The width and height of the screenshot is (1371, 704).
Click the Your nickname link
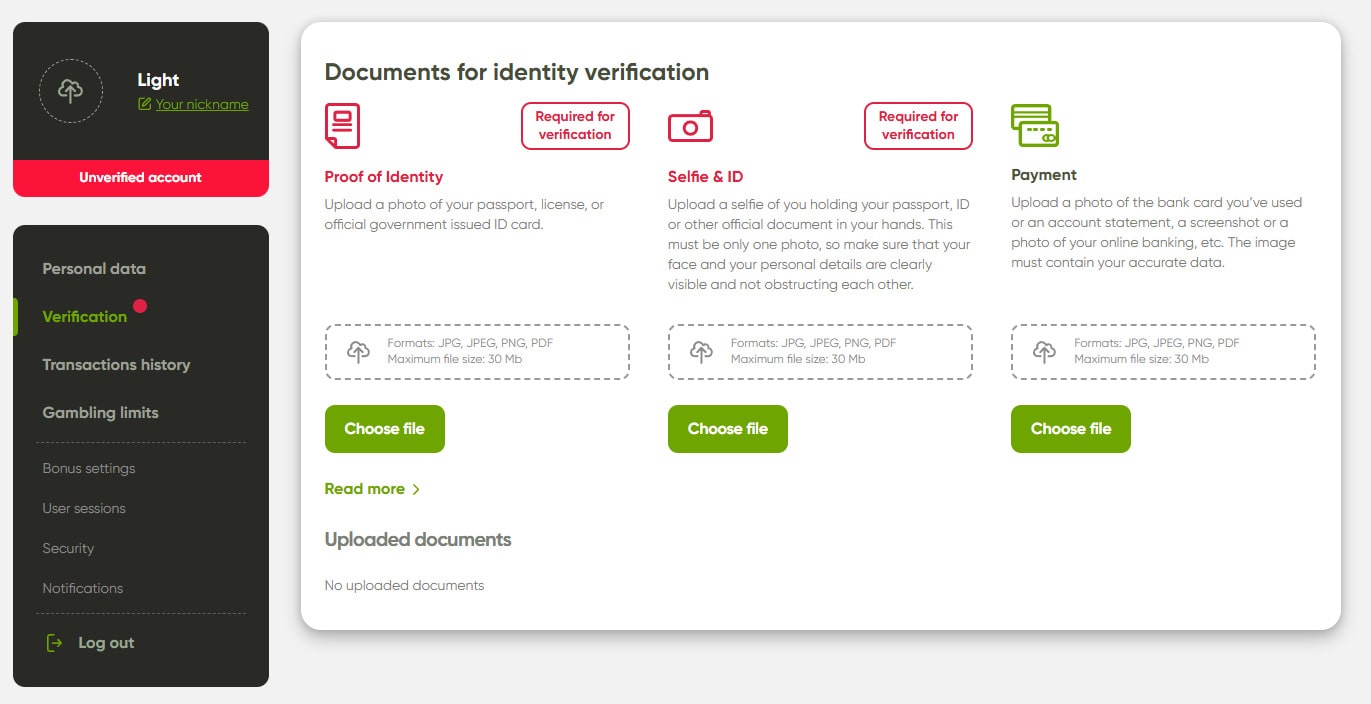[202, 104]
